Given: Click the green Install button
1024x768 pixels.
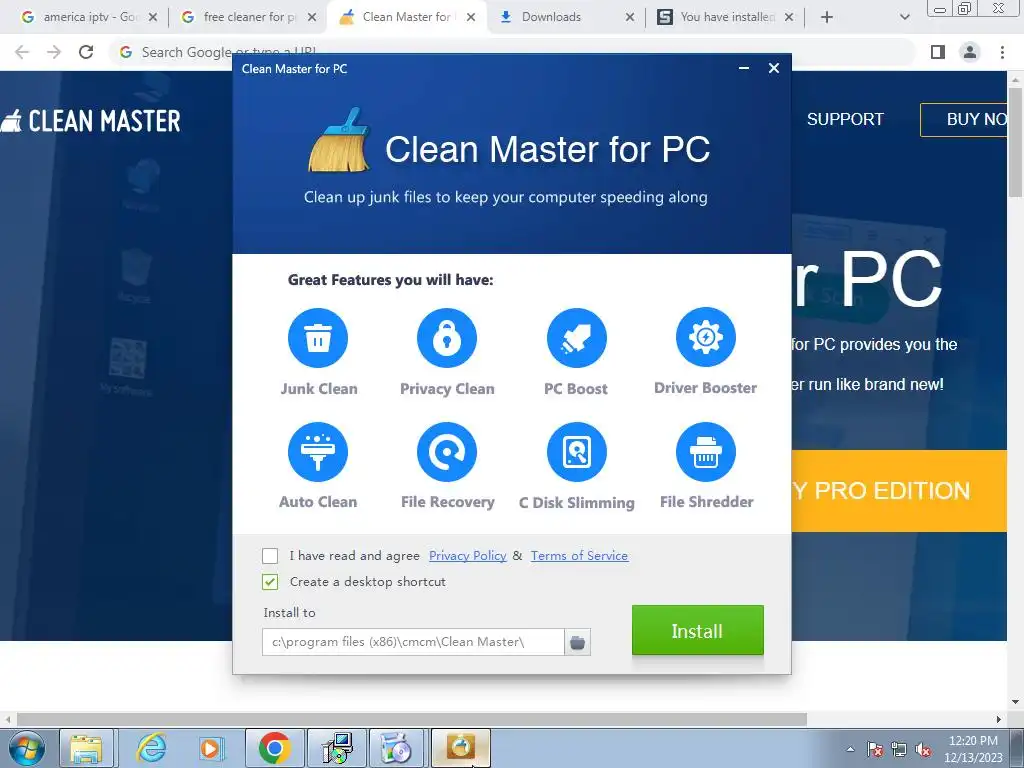Looking at the screenshot, I should tap(697, 630).
